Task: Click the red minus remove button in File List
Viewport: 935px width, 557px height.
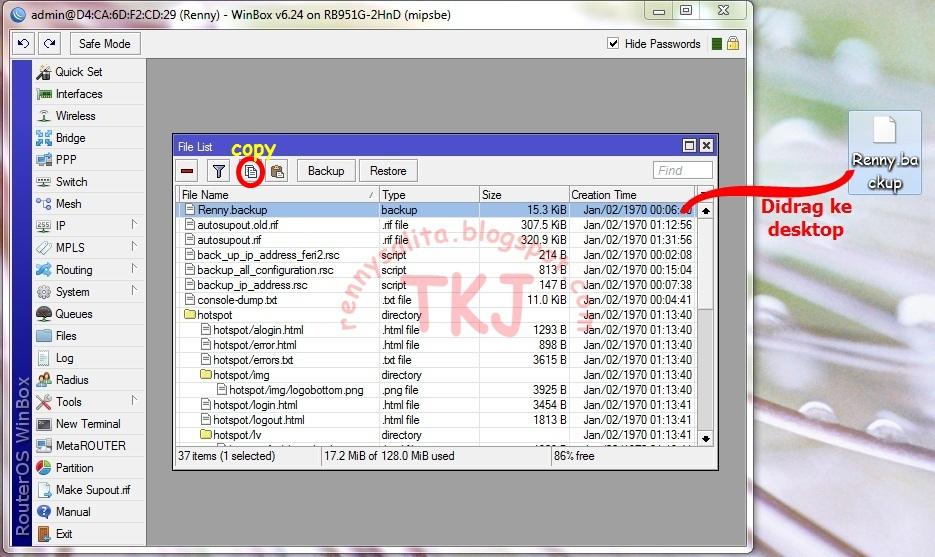Action: [187, 171]
